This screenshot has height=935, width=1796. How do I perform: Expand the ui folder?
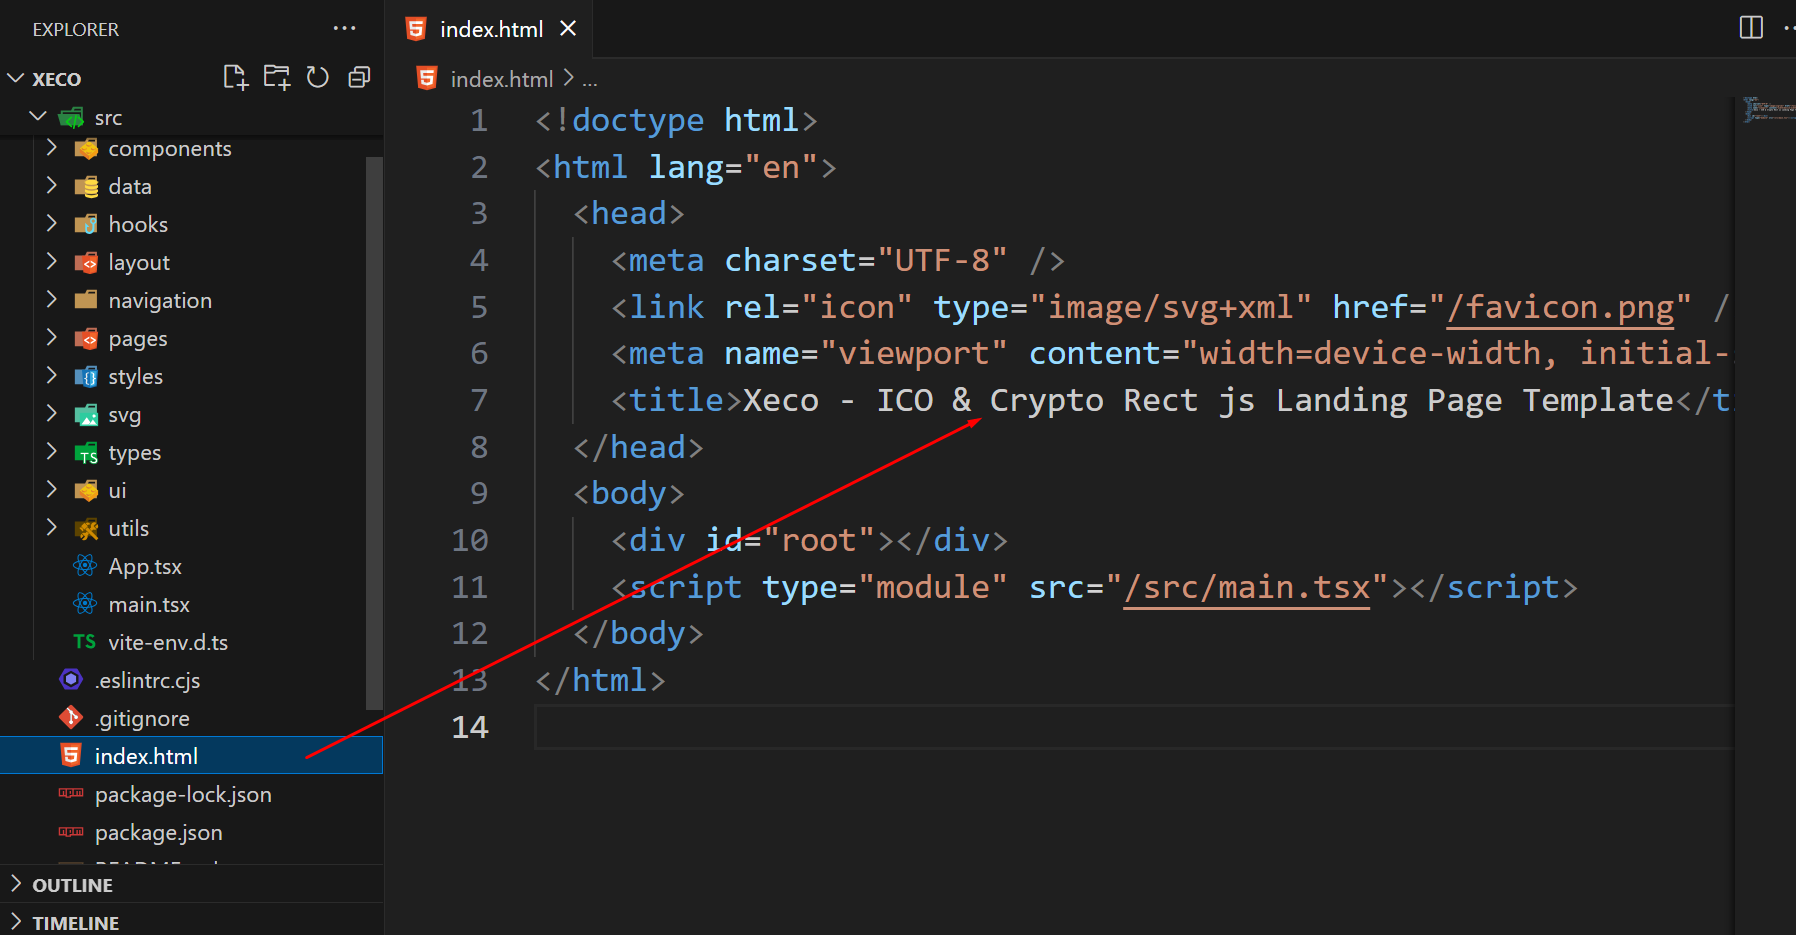[52, 490]
